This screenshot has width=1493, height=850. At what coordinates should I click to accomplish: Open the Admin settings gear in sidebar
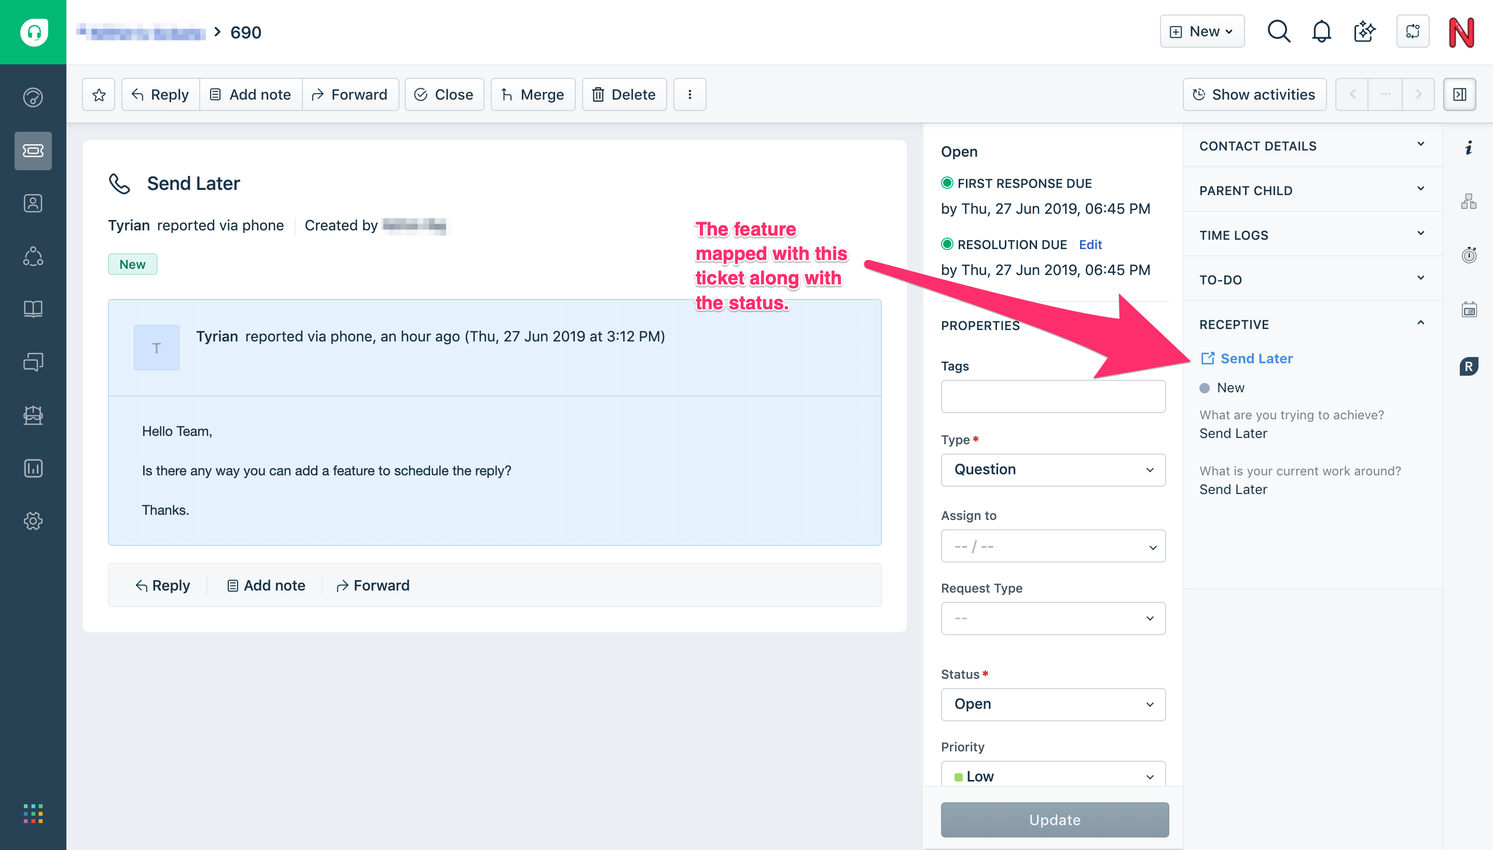click(x=33, y=520)
